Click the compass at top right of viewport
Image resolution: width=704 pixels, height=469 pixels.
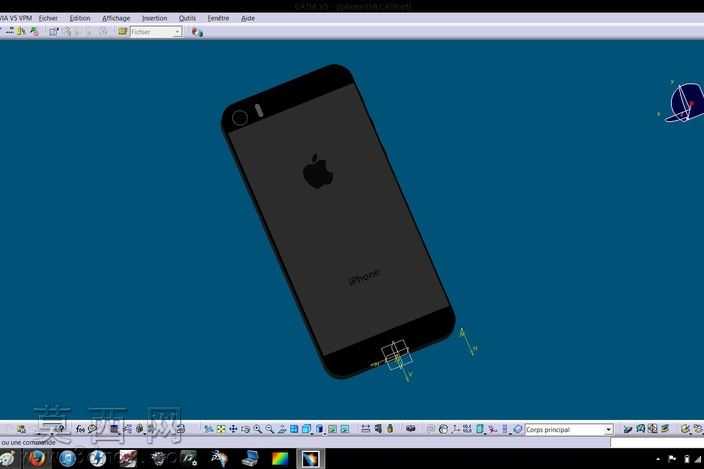[x=684, y=102]
